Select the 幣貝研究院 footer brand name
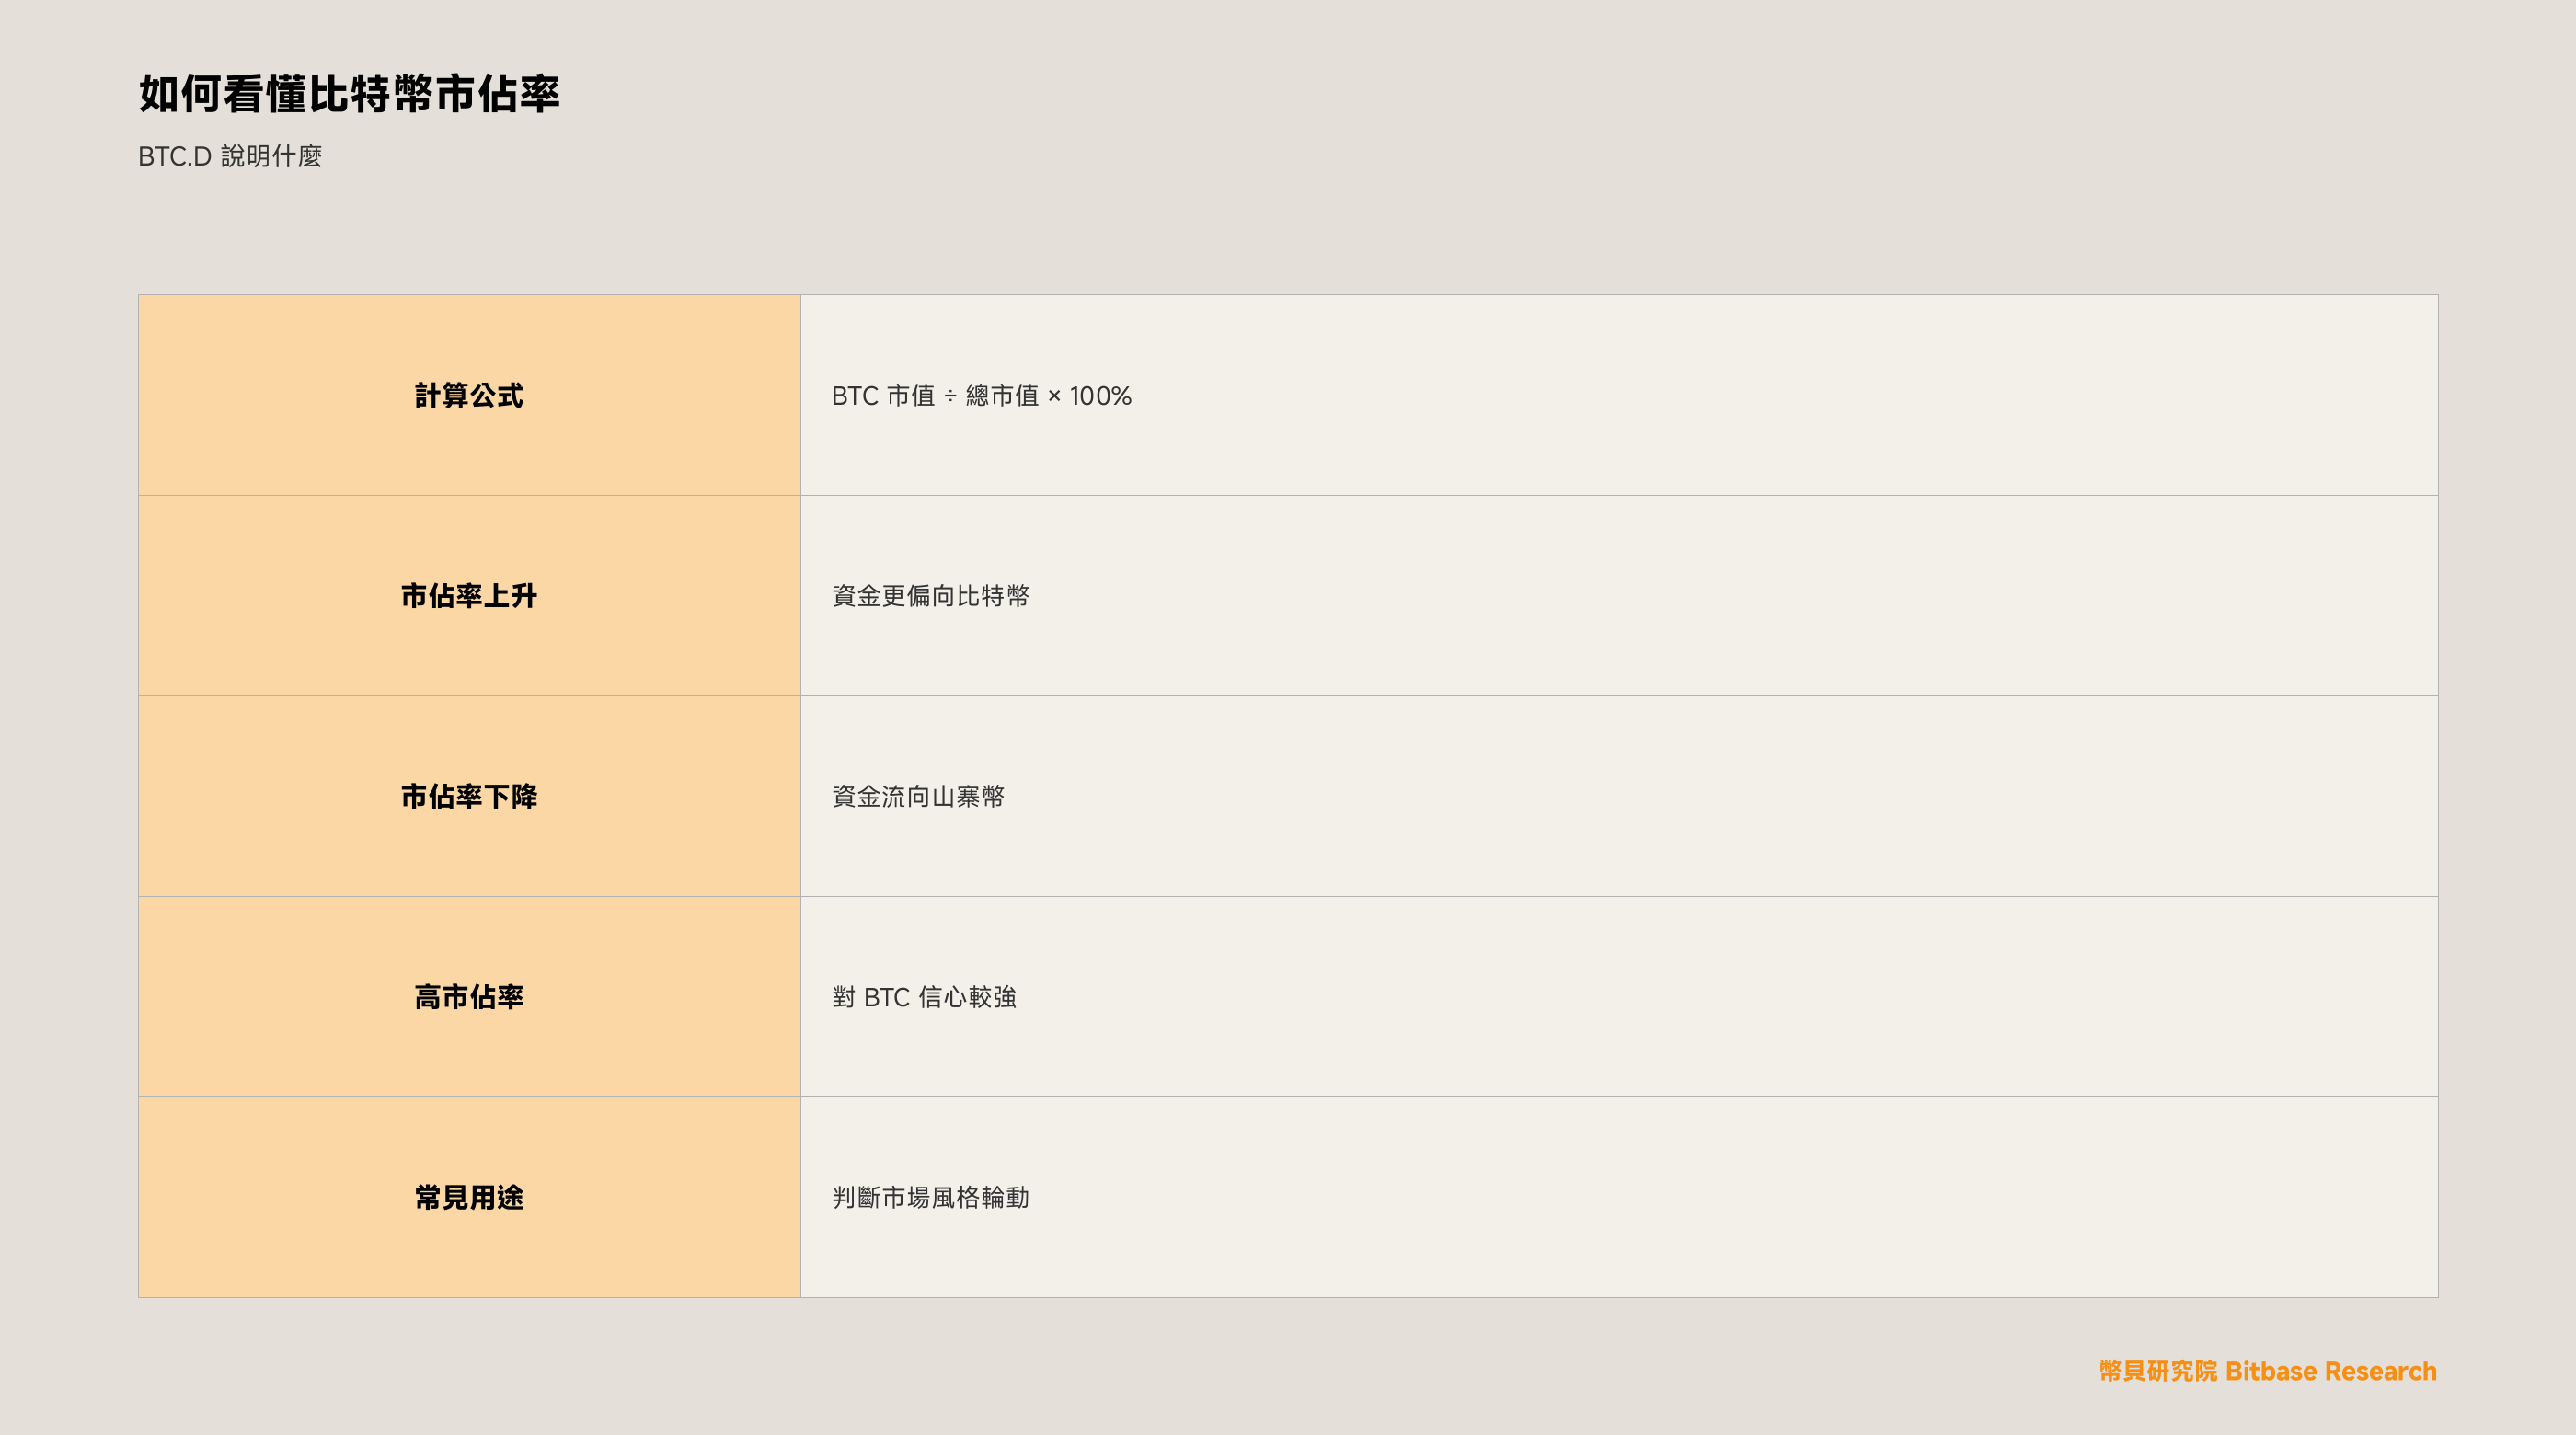This screenshot has width=2576, height=1435. pyautogui.click(x=2158, y=1371)
